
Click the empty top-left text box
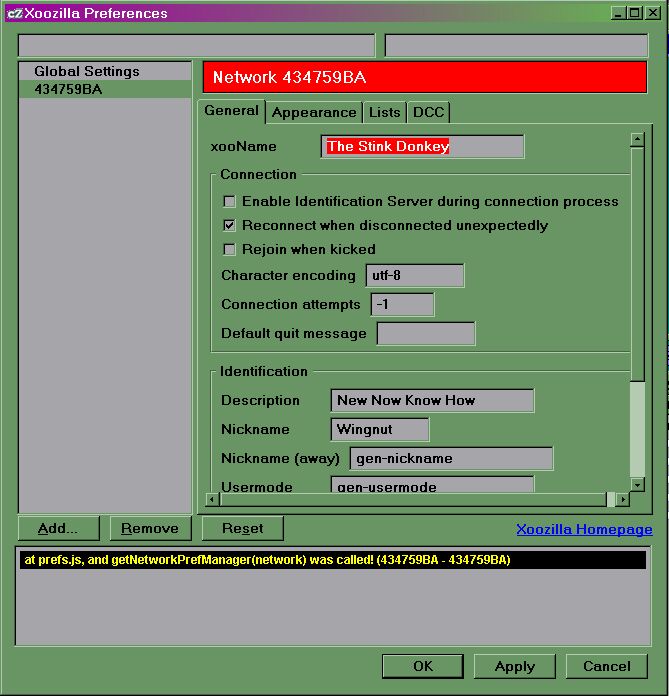tap(196, 46)
